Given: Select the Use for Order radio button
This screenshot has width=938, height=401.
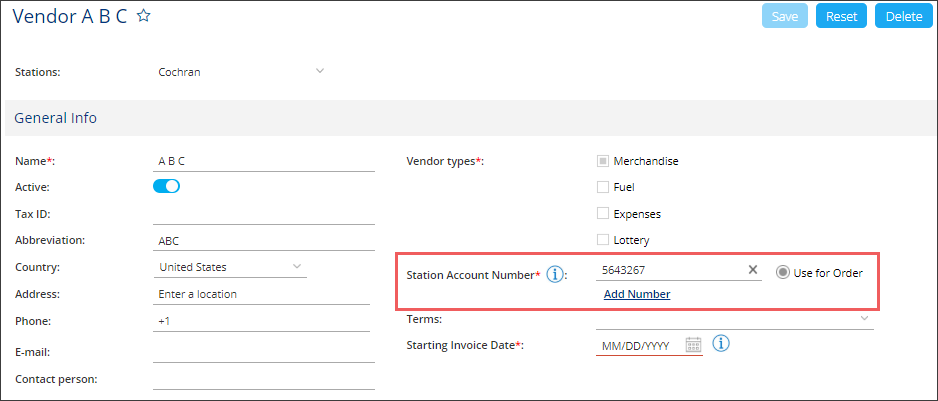Looking at the screenshot, I should point(782,273).
